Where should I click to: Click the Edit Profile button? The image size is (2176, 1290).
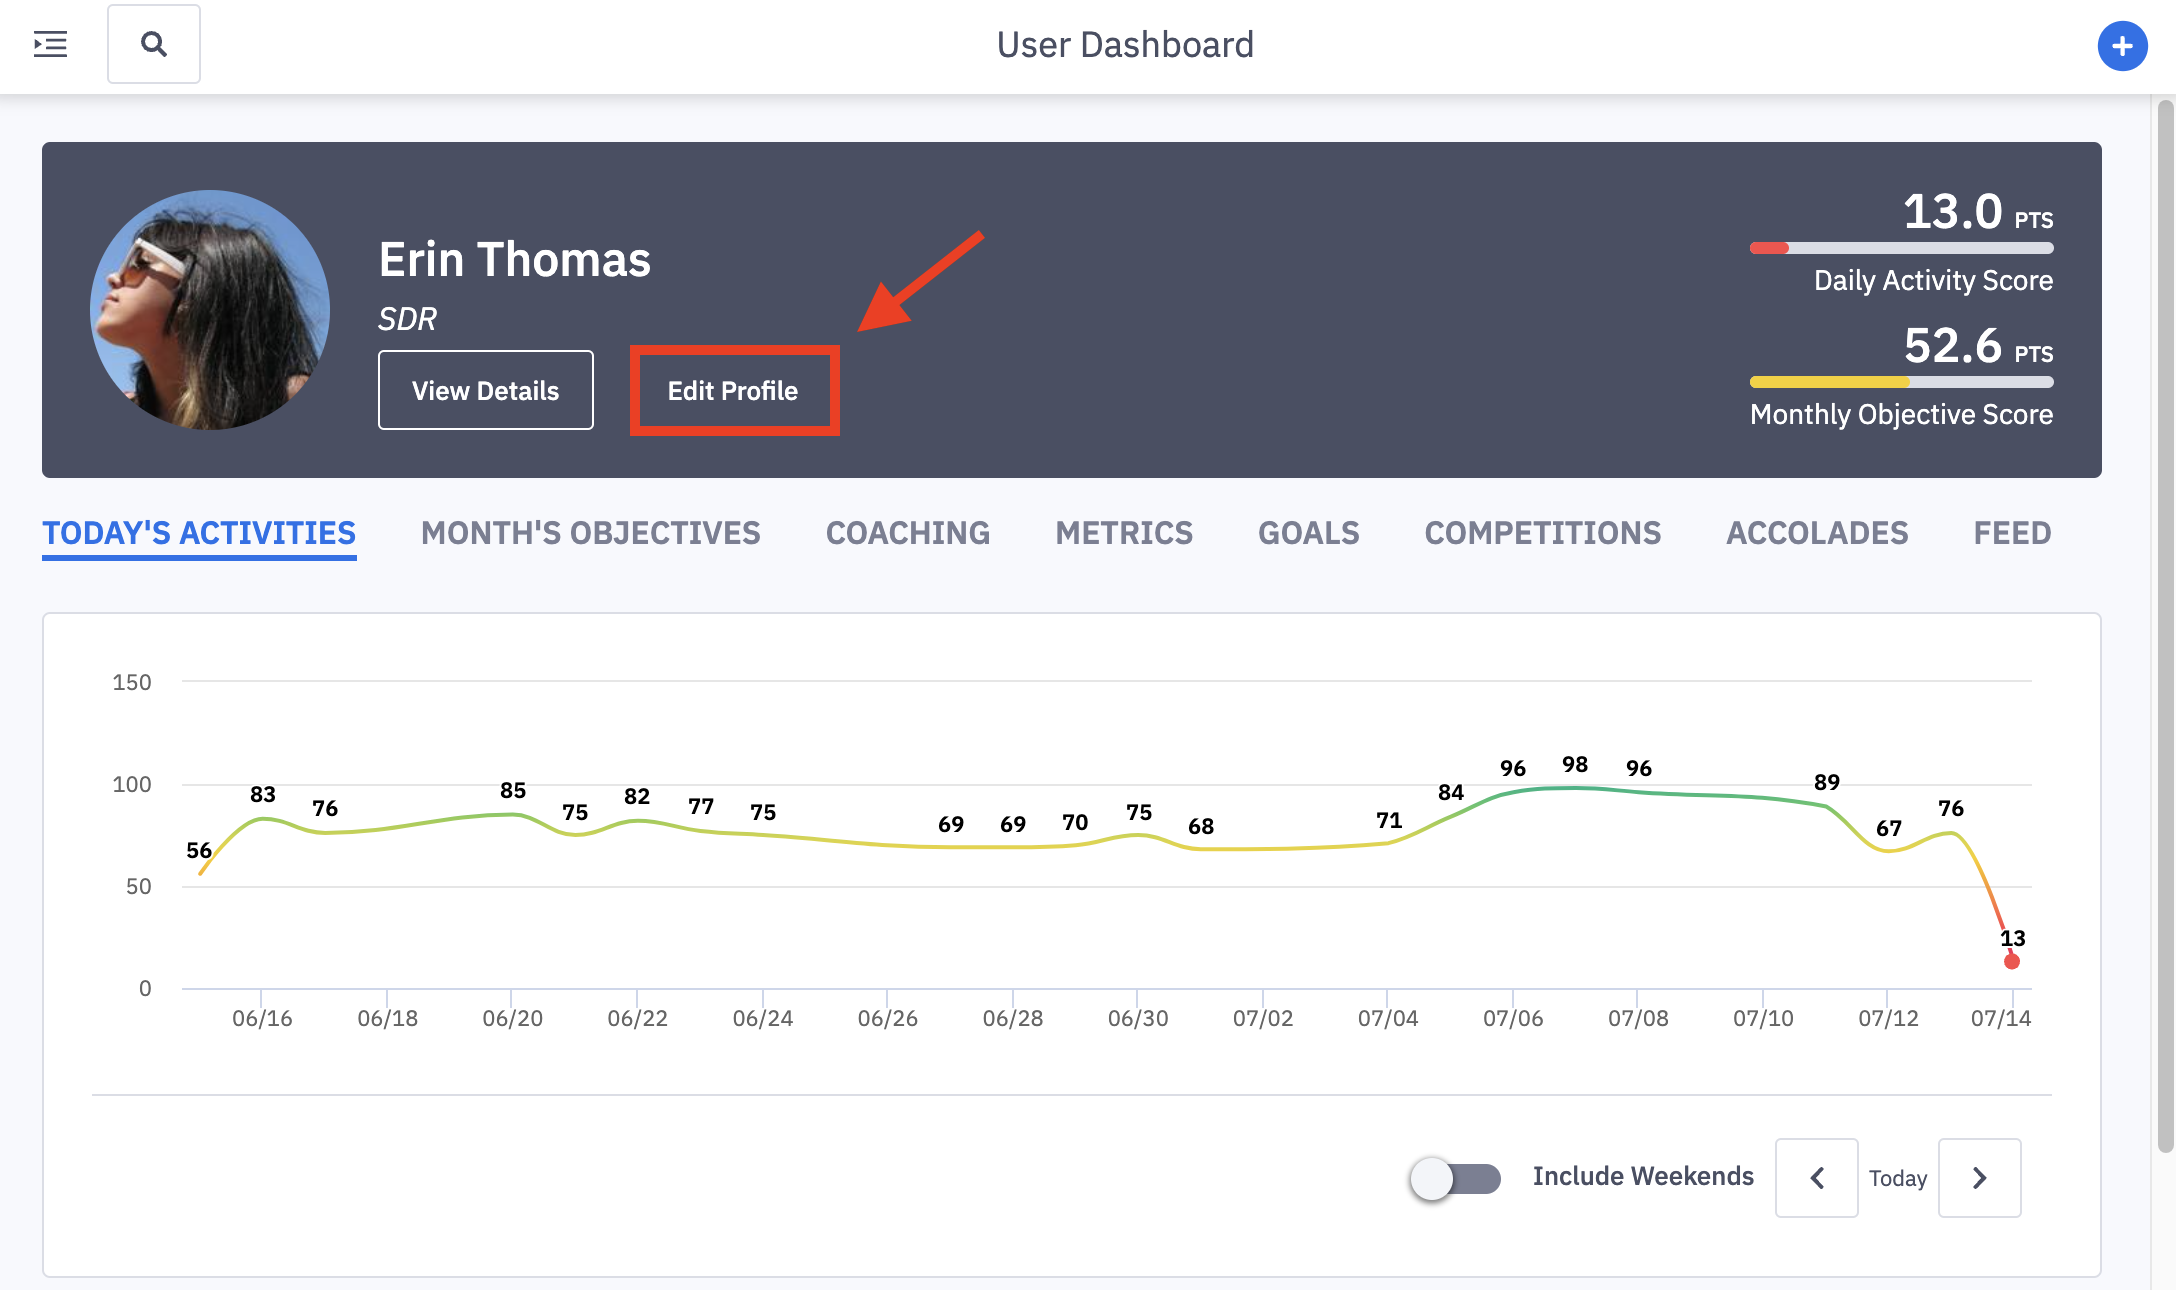tap(733, 390)
